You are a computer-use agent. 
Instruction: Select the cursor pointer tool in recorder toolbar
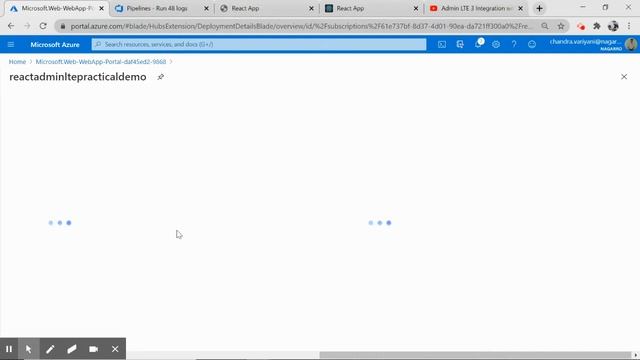pyautogui.click(x=29, y=349)
